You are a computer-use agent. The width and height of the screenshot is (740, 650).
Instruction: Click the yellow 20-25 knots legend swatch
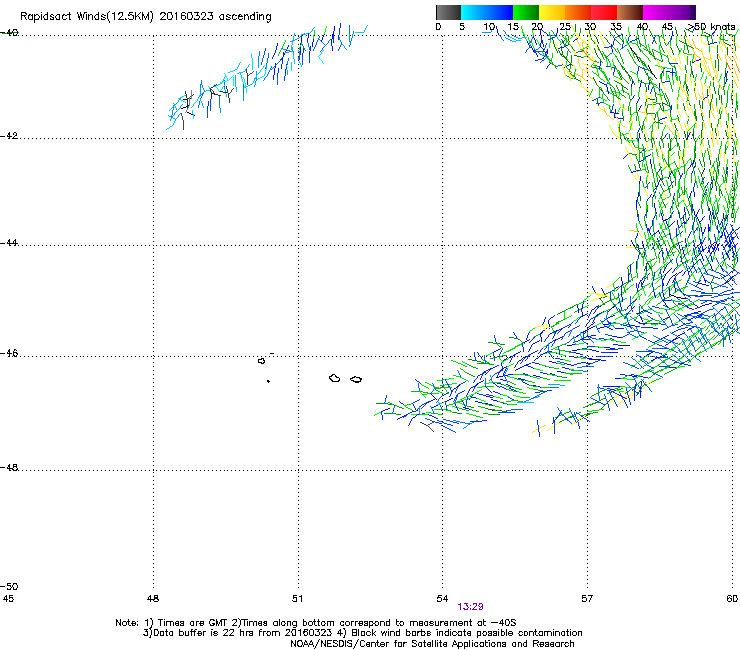coord(552,12)
